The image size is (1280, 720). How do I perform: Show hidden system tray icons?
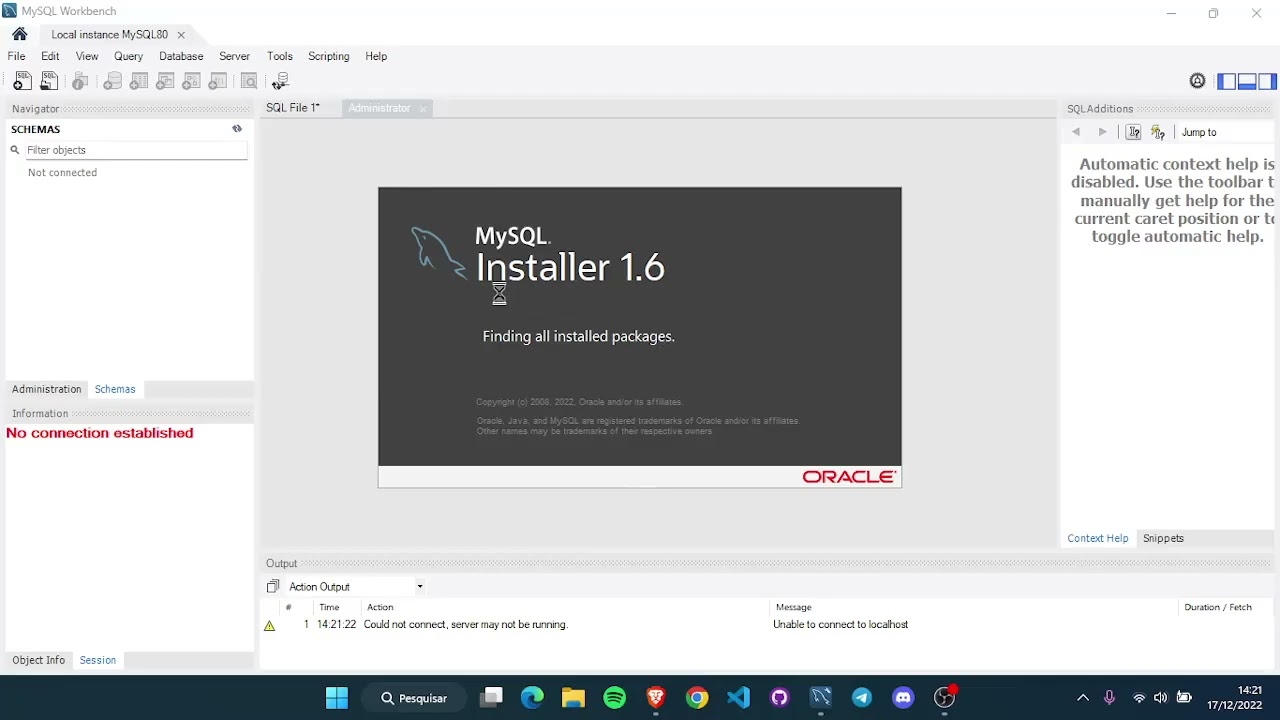[x=1083, y=698]
